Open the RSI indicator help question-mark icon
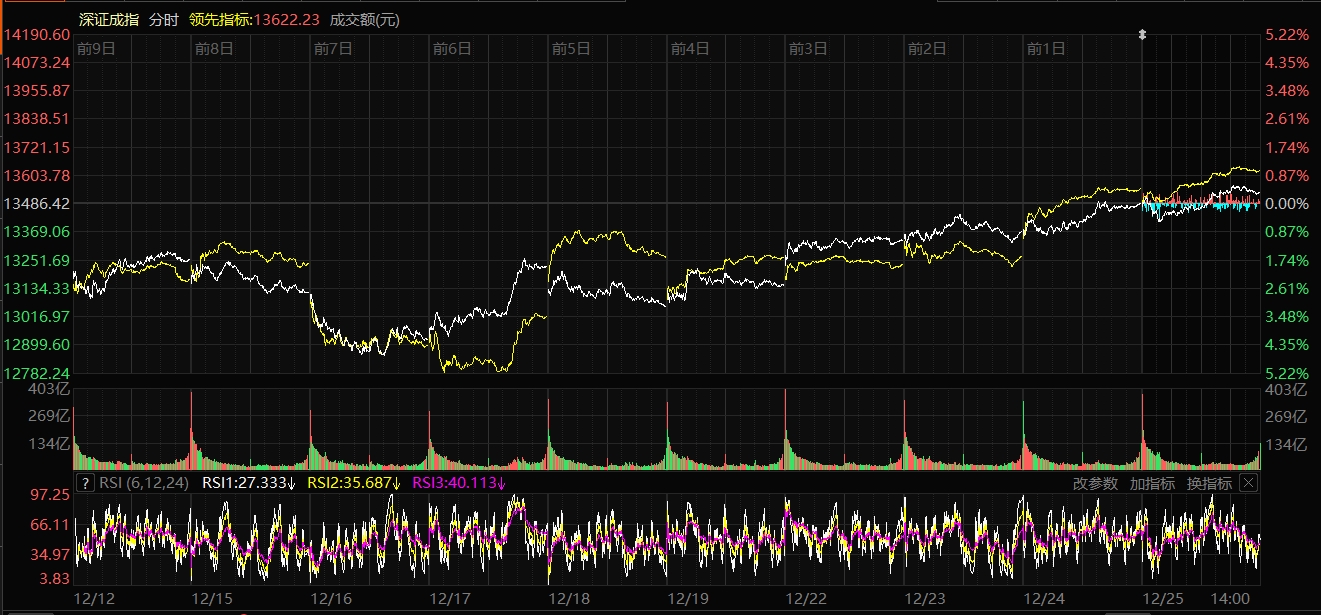The width and height of the screenshot is (1321, 615). pos(85,483)
